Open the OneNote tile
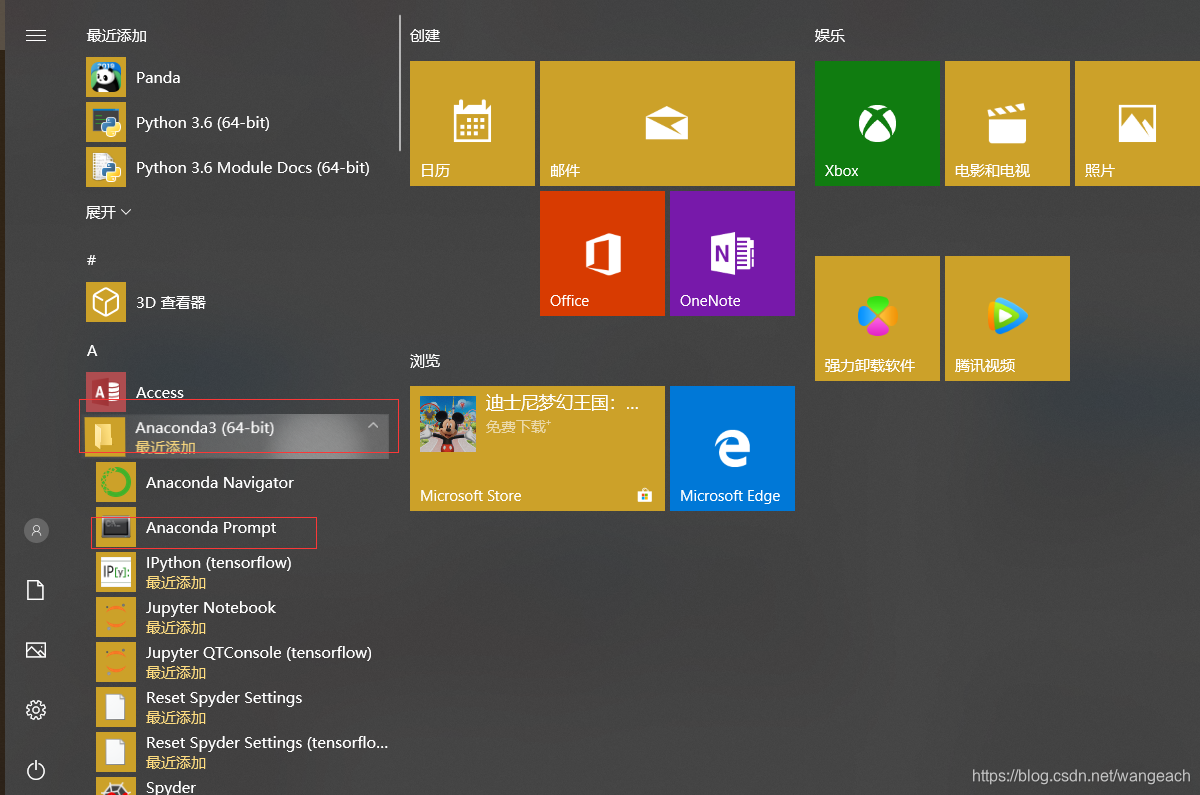Viewport: 1200px width, 795px height. (x=732, y=253)
